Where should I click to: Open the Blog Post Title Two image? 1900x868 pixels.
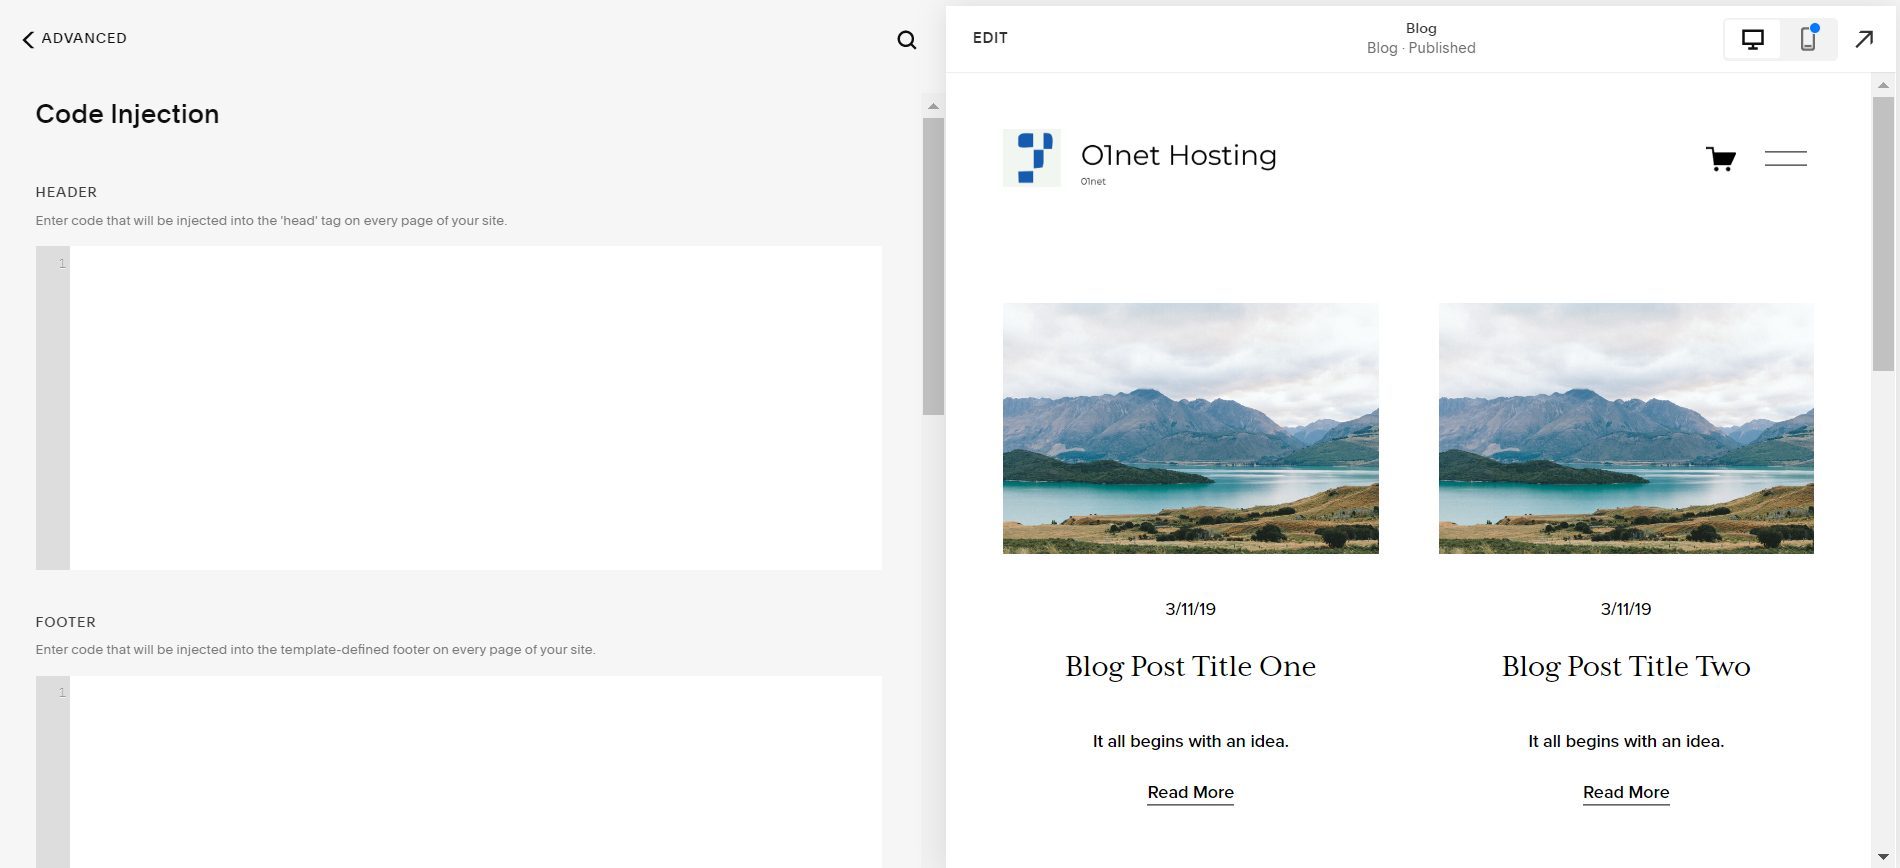1626,428
